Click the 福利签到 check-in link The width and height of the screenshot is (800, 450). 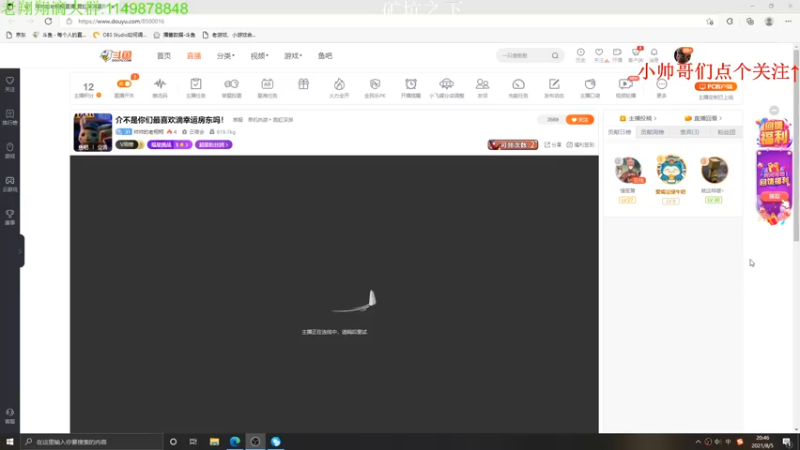[x=580, y=145]
